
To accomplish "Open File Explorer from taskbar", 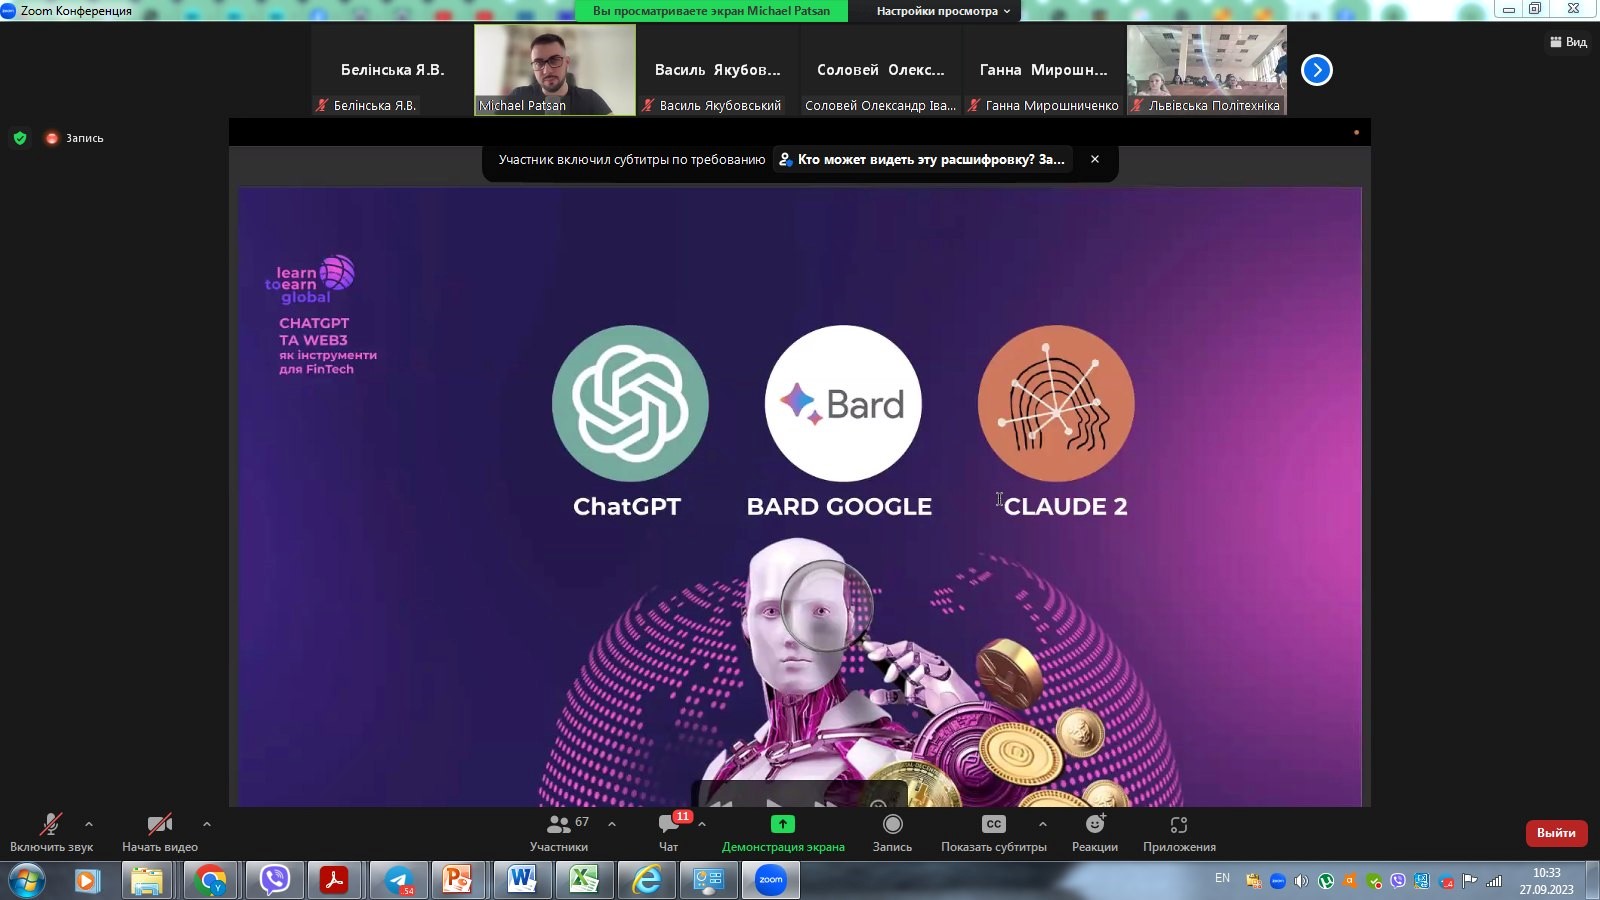I will 147,881.
